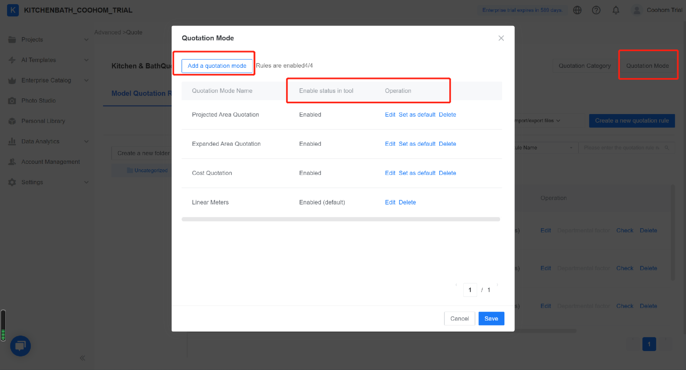Select the Photo Studio camera icon

coord(12,101)
